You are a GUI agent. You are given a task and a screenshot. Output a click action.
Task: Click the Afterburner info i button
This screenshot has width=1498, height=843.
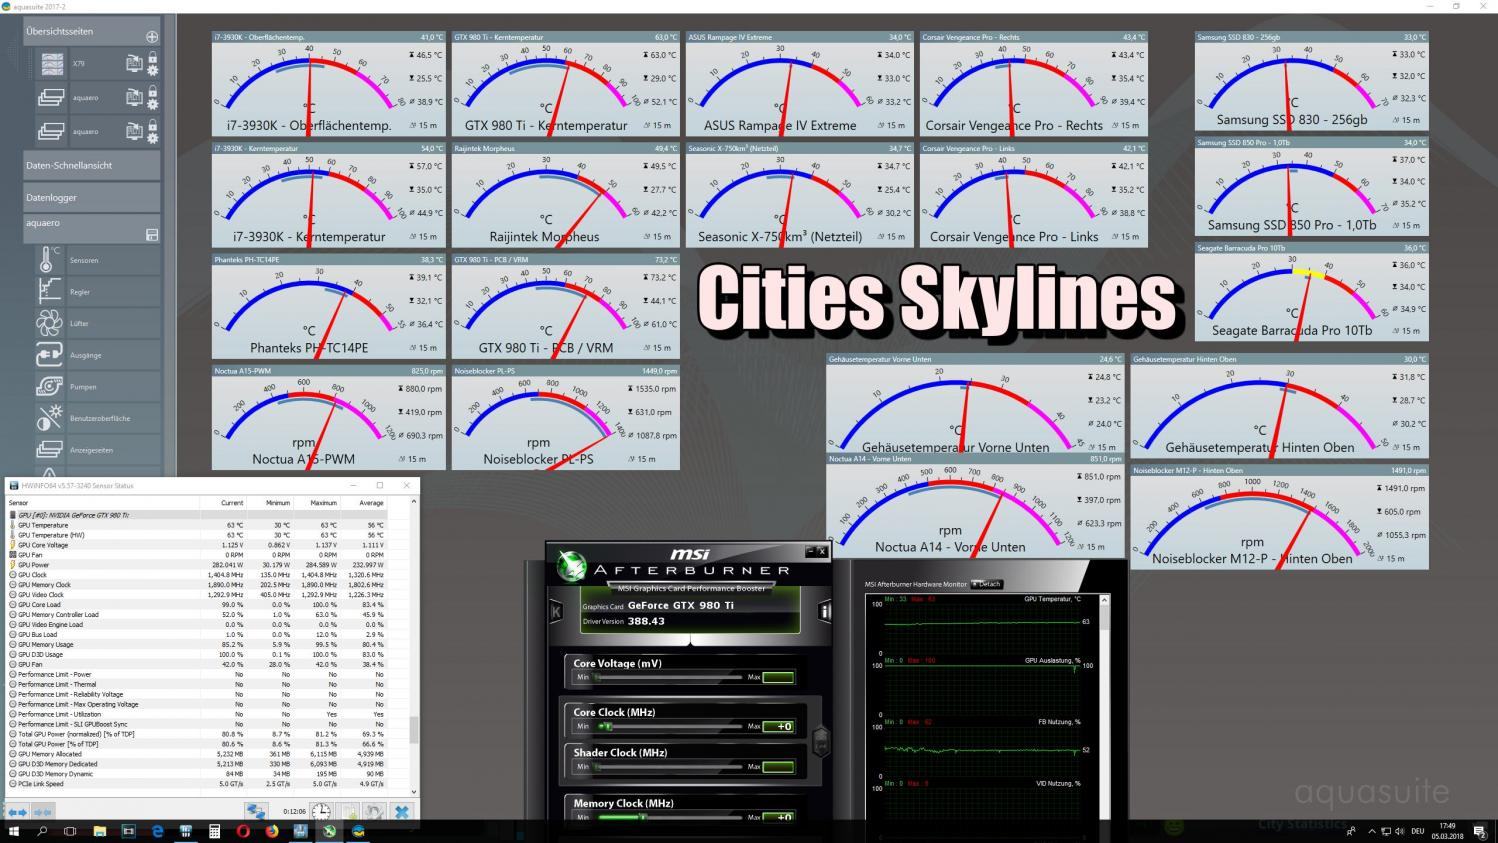(825, 611)
